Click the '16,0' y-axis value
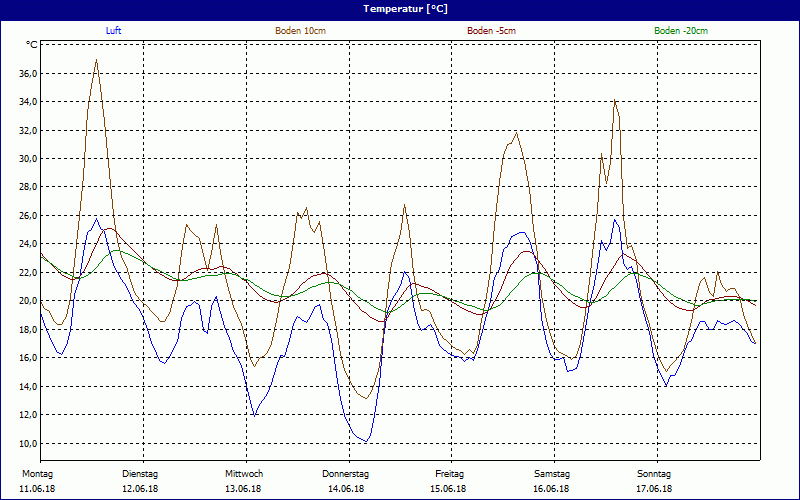This screenshot has width=800, height=500. click(x=28, y=358)
